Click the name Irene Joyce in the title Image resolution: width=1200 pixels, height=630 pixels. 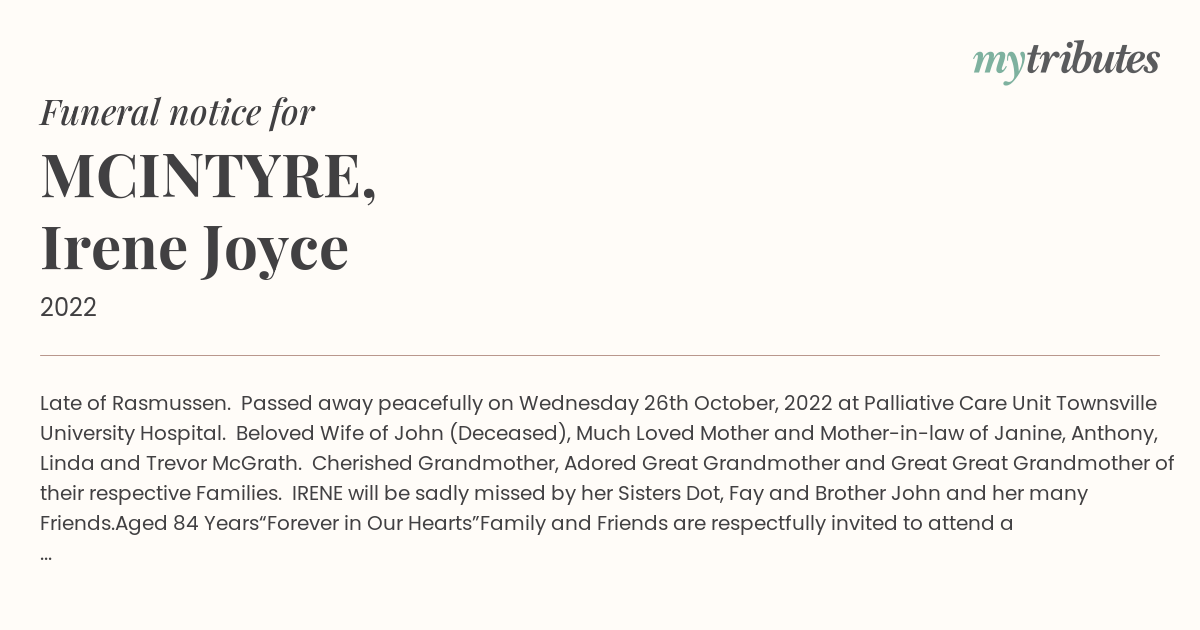tap(194, 247)
